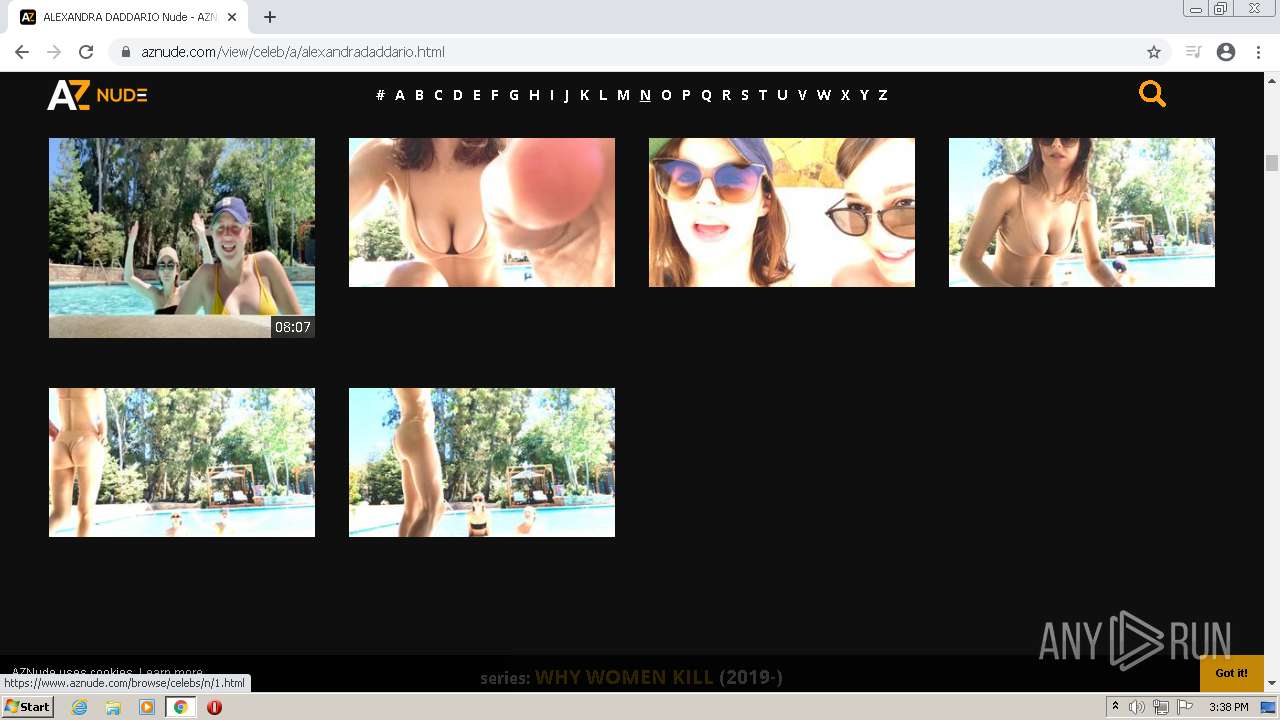Browse letter Q in alphabet menu
This screenshot has width=1280, height=720.
pos(706,95)
